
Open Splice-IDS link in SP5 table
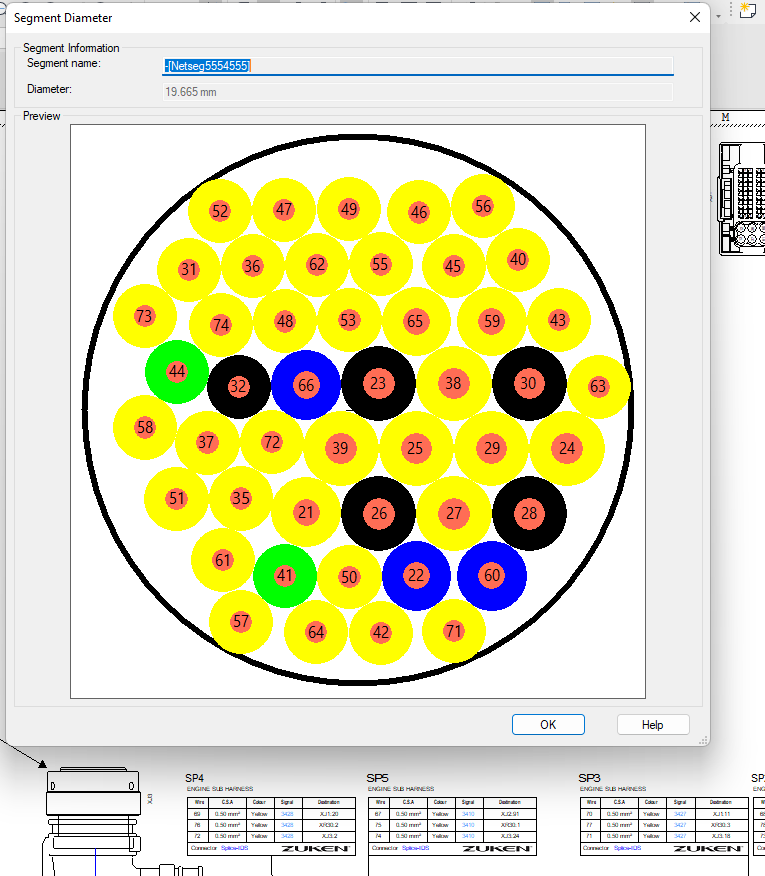coord(415,848)
